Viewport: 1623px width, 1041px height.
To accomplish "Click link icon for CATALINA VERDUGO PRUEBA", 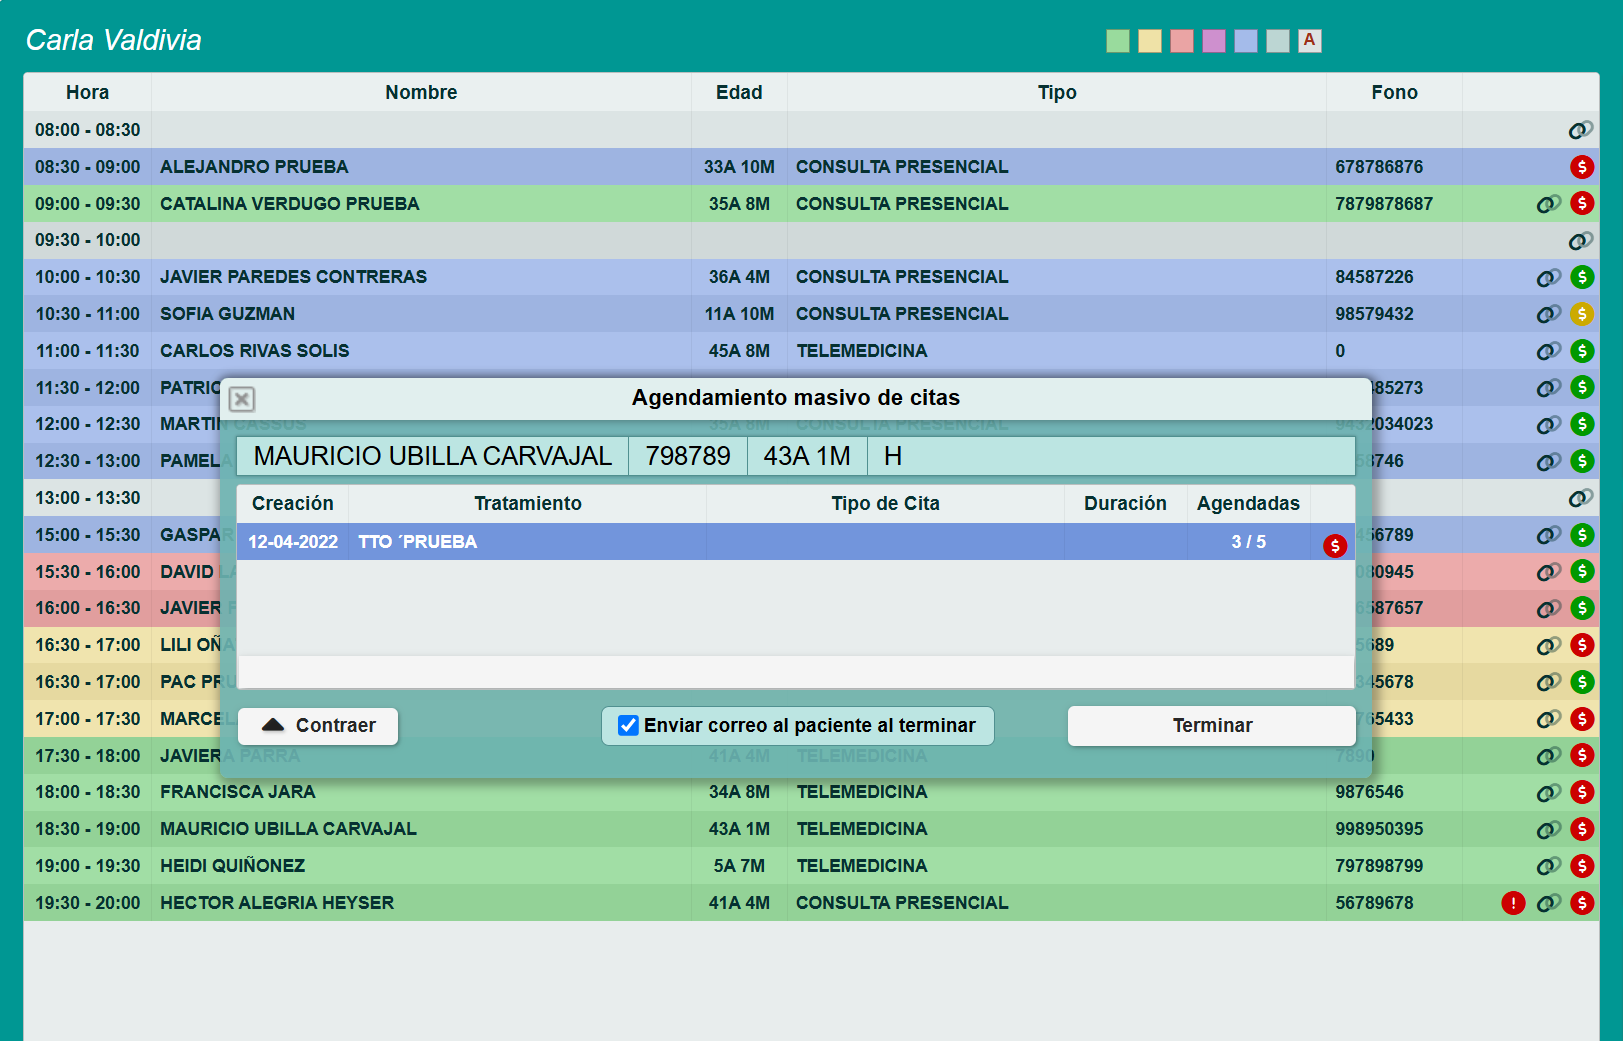I will click(x=1549, y=204).
